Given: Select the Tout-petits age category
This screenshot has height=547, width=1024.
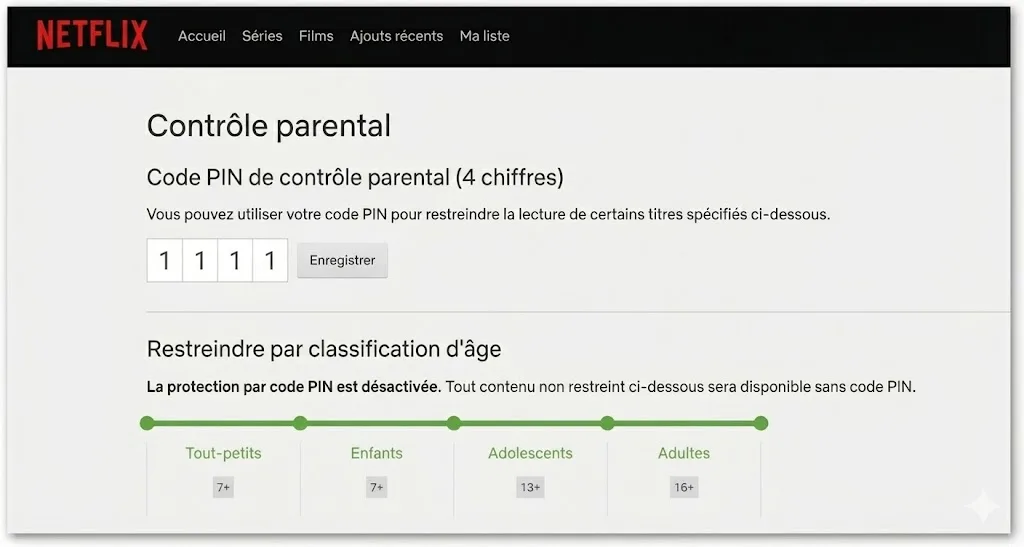Looking at the screenshot, I should pyautogui.click(x=223, y=453).
